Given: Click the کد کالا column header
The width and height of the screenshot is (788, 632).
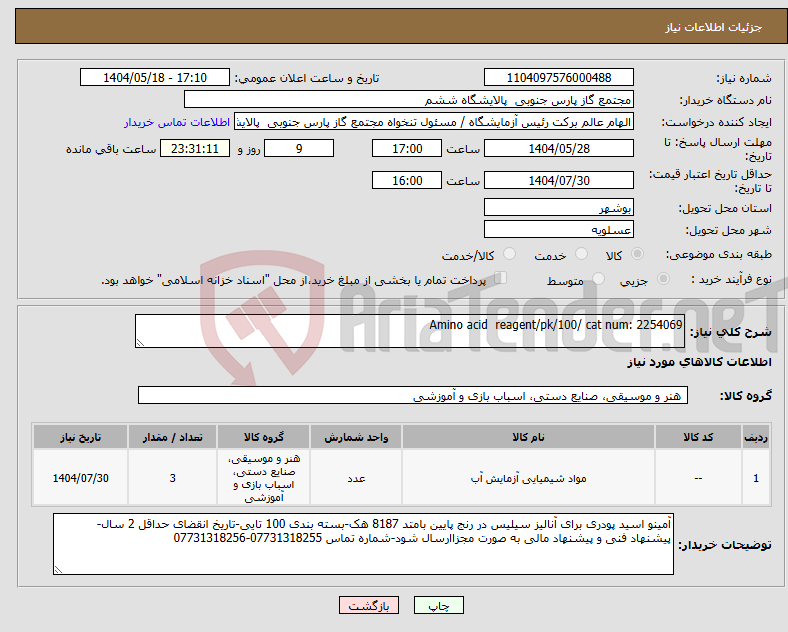Looking at the screenshot, I should click(699, 437).
